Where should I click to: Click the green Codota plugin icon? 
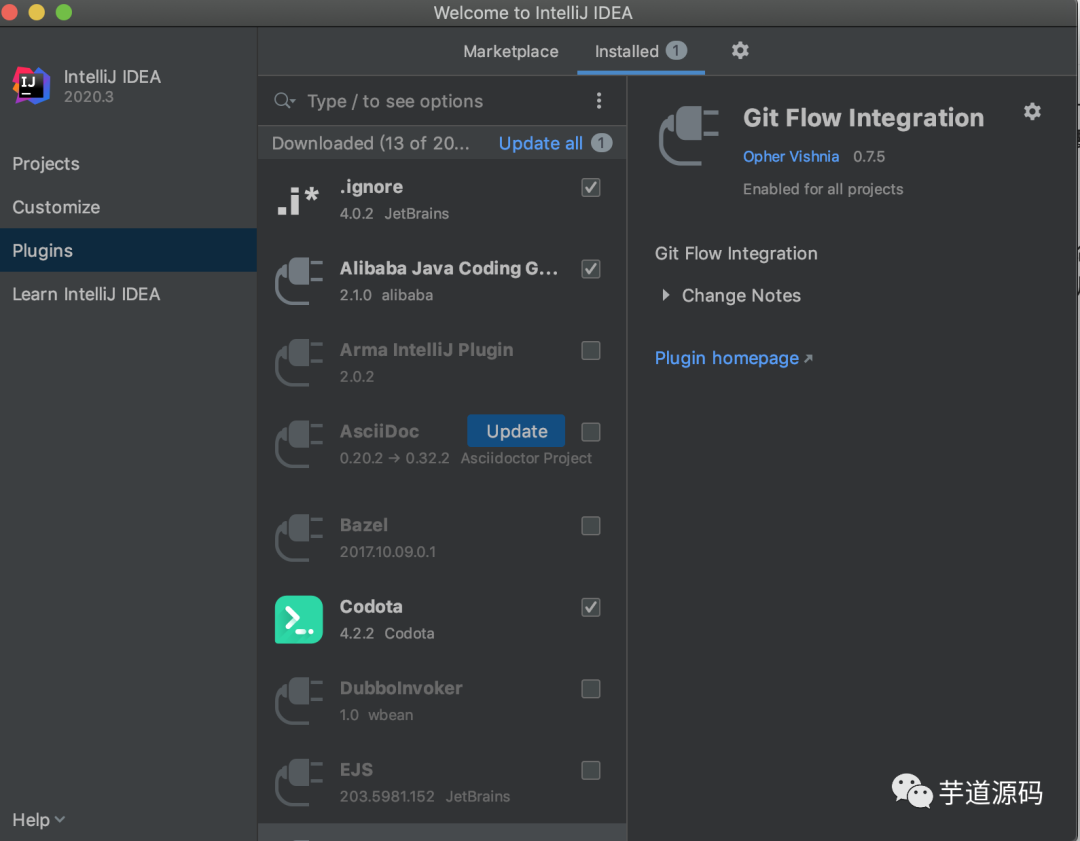298,619
